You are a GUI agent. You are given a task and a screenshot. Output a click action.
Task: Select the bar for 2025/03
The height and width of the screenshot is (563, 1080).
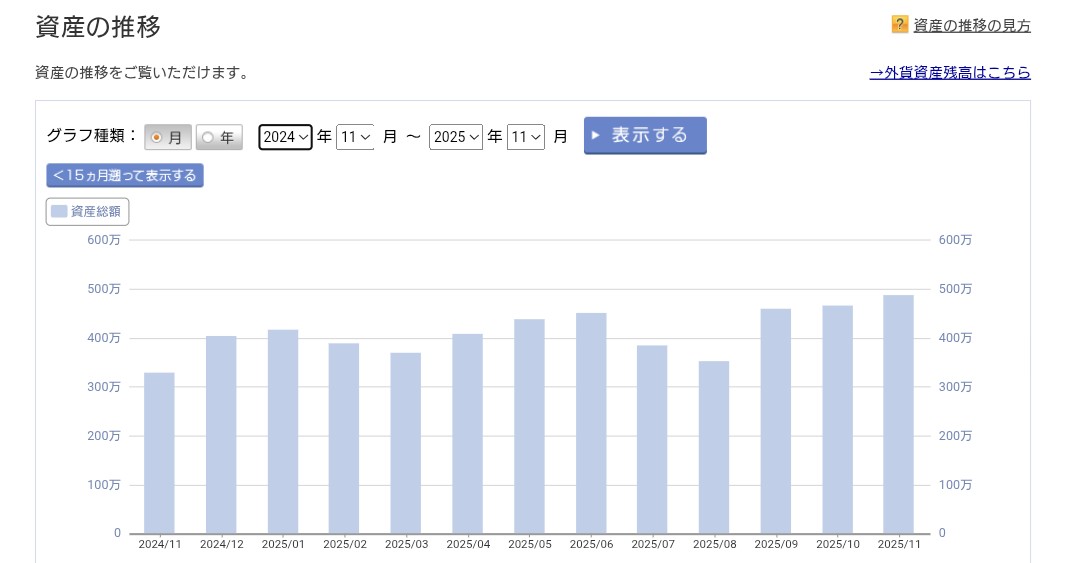coord(406,443)
